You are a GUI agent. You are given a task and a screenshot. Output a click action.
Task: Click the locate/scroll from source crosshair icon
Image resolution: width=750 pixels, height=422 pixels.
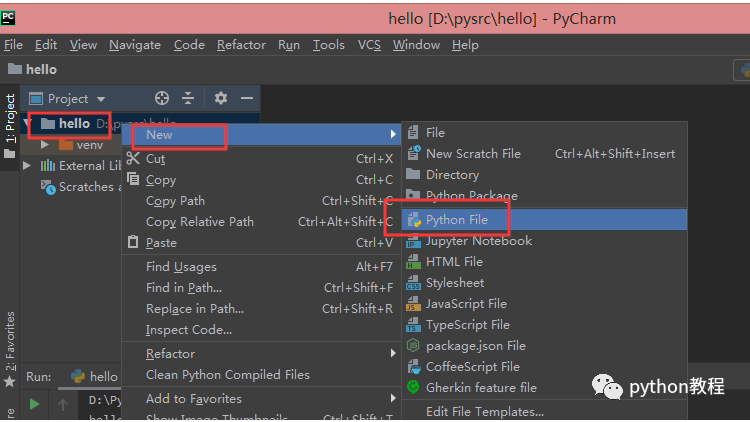162,98
